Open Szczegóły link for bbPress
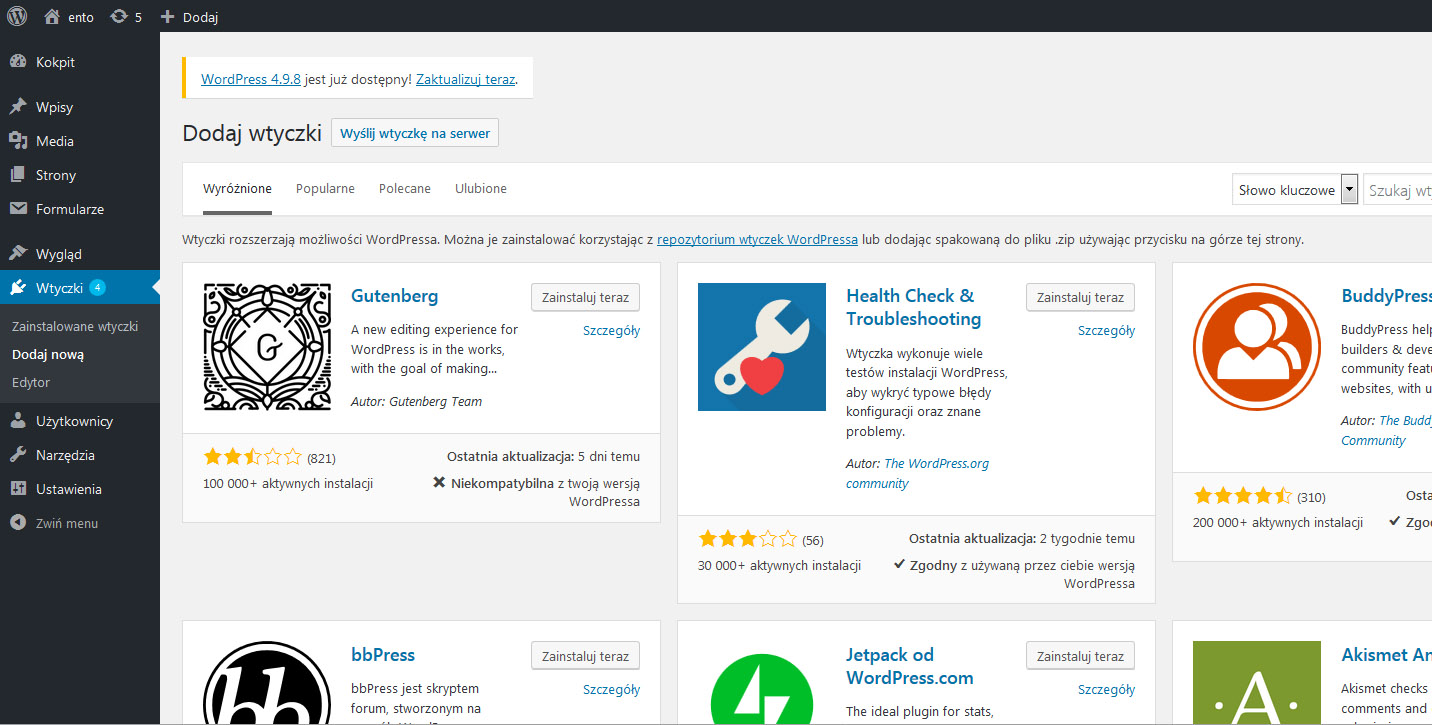The image size is (1432, 725). (x=611, y=690)
